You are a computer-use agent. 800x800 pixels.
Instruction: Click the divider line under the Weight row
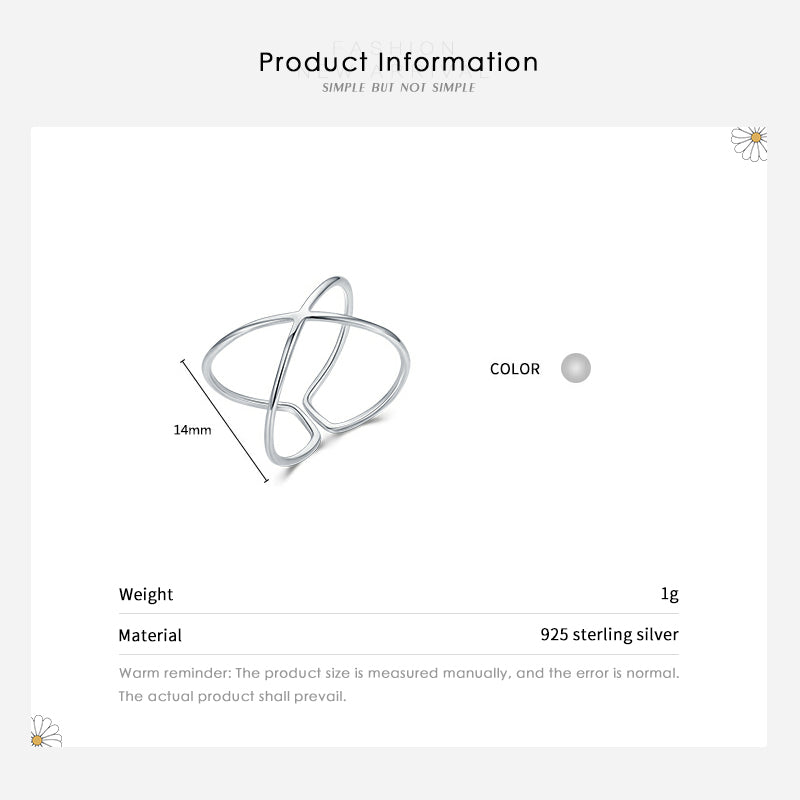399,613
